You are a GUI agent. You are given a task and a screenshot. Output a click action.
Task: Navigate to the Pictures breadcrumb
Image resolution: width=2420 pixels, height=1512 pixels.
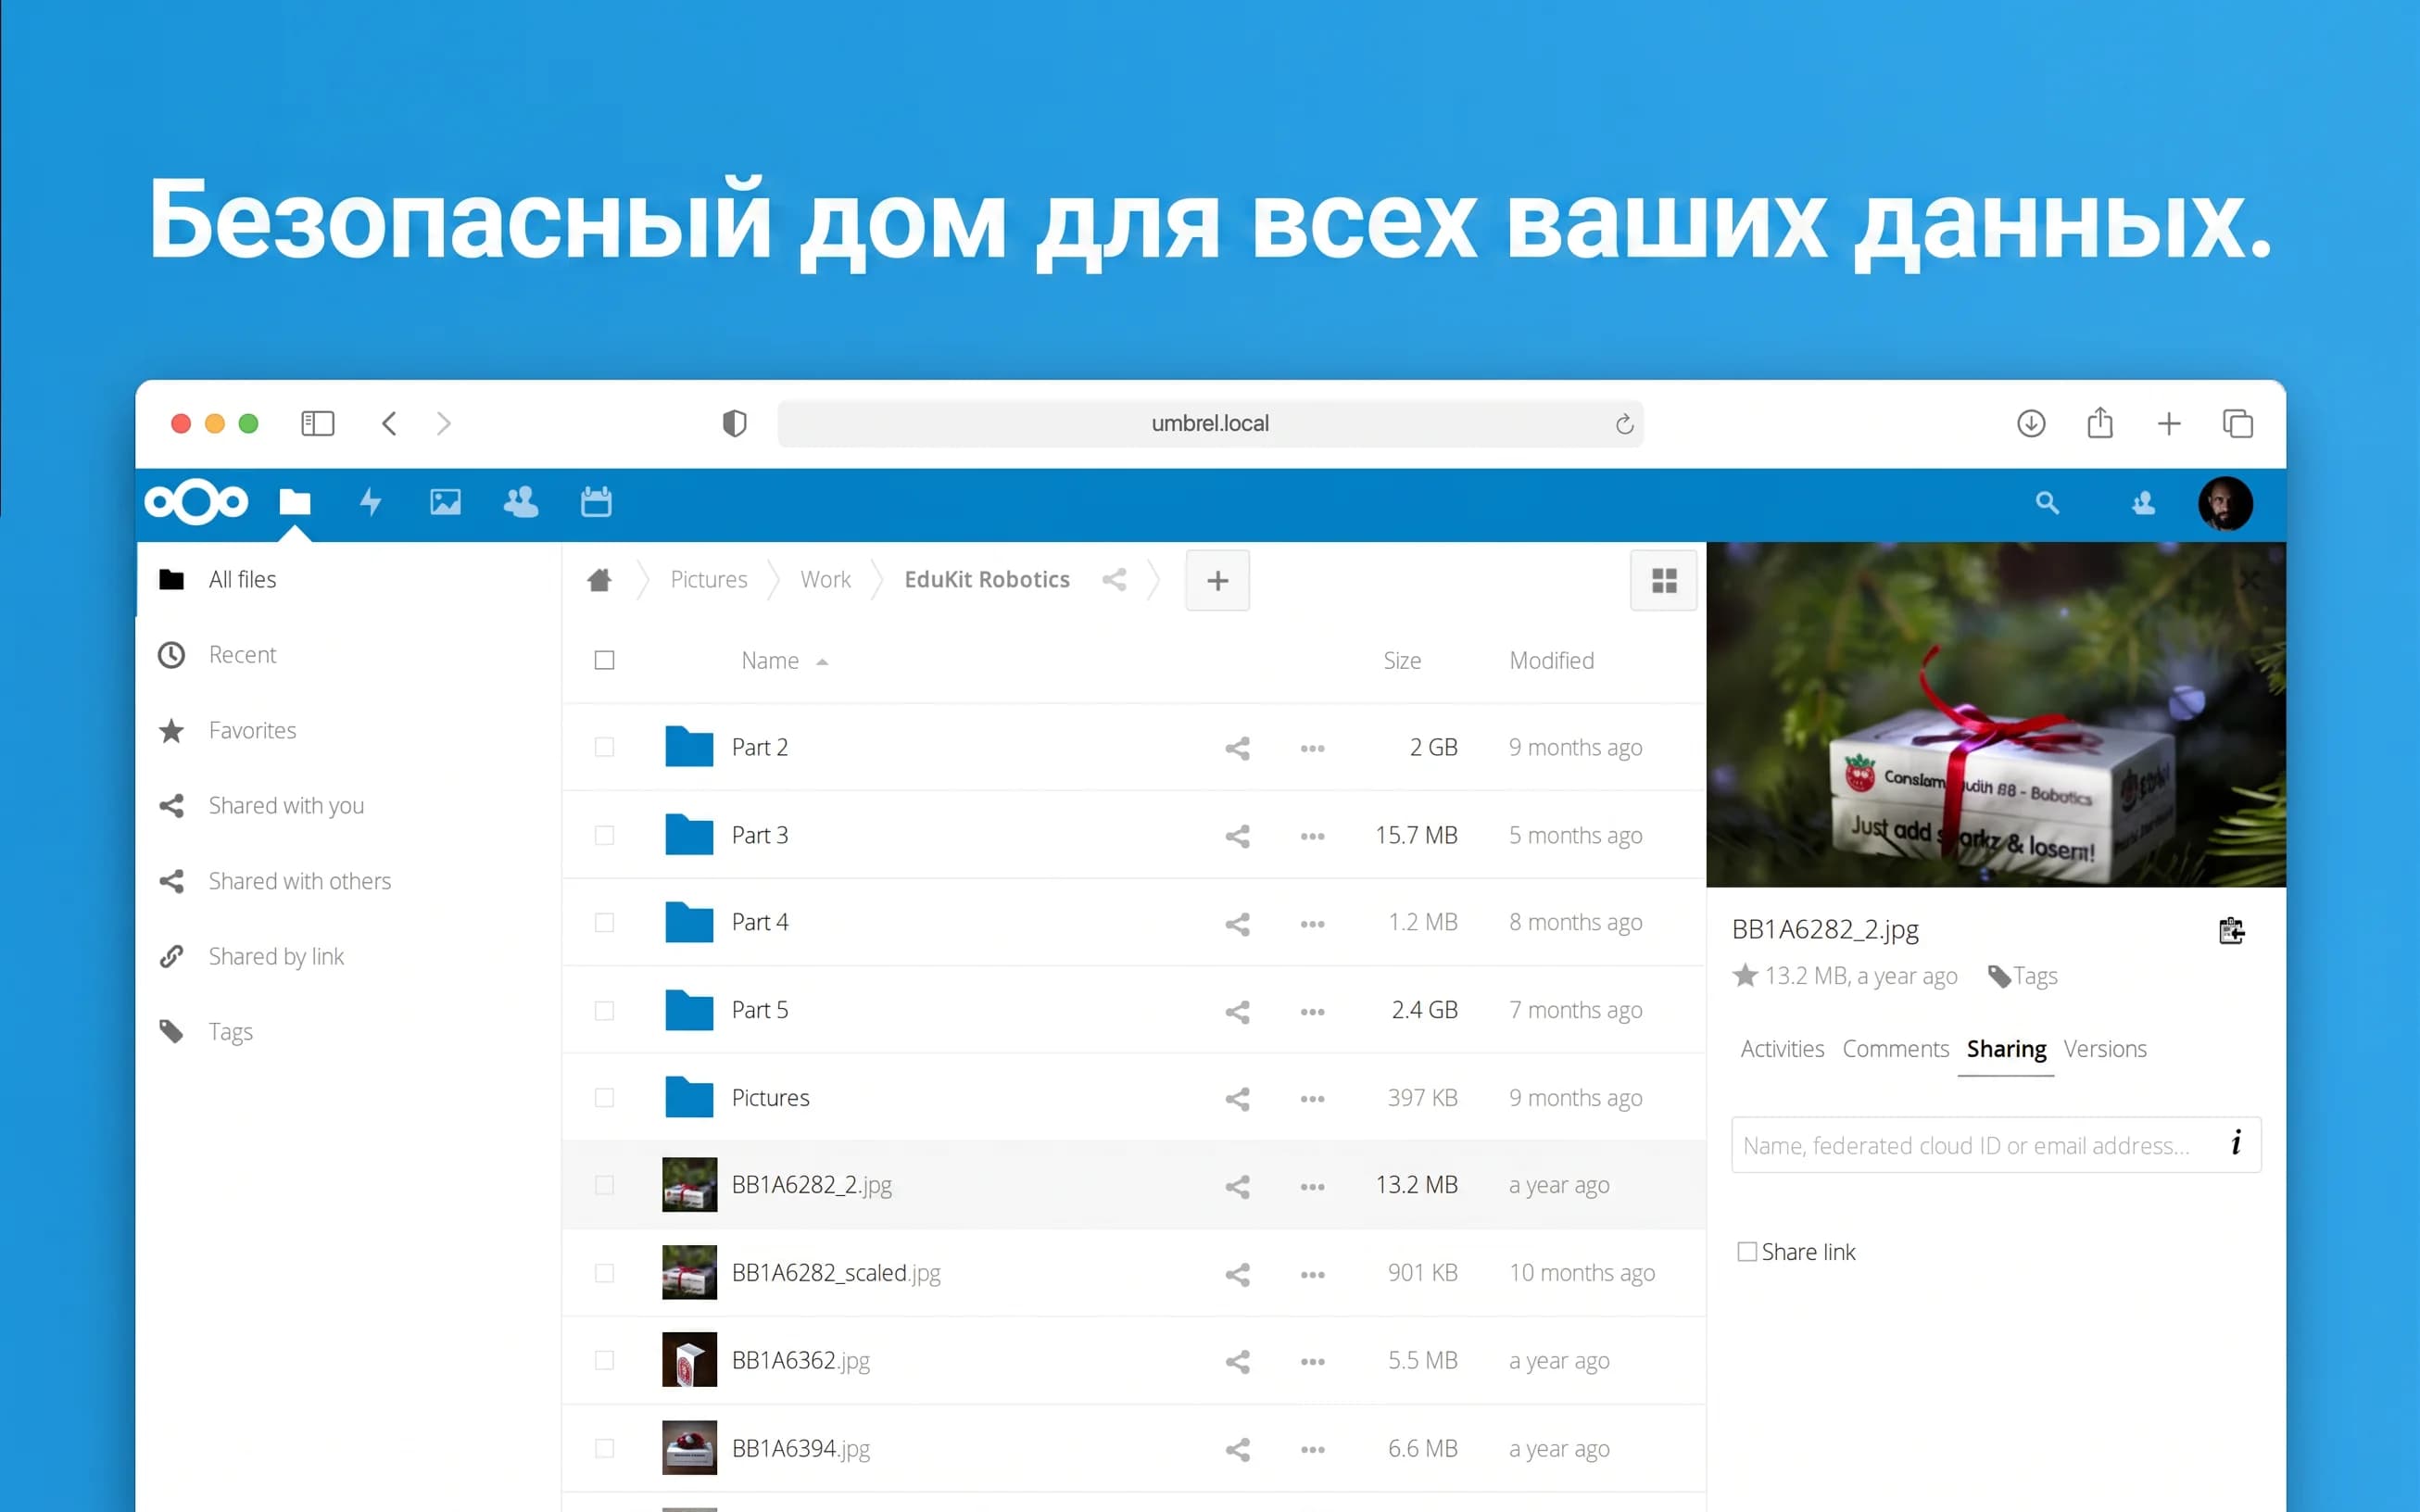point(709,579)
